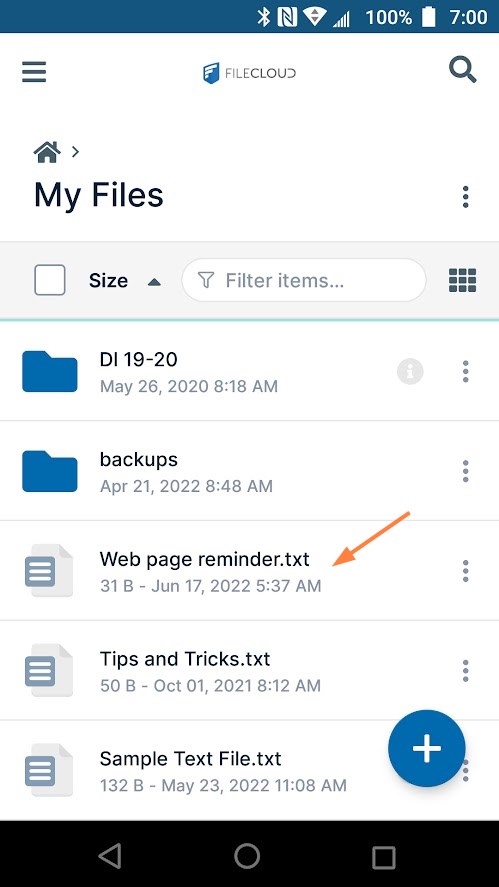Switch to grid view layout
Screen dimensions: 499x887
click(x=462, y=280)
